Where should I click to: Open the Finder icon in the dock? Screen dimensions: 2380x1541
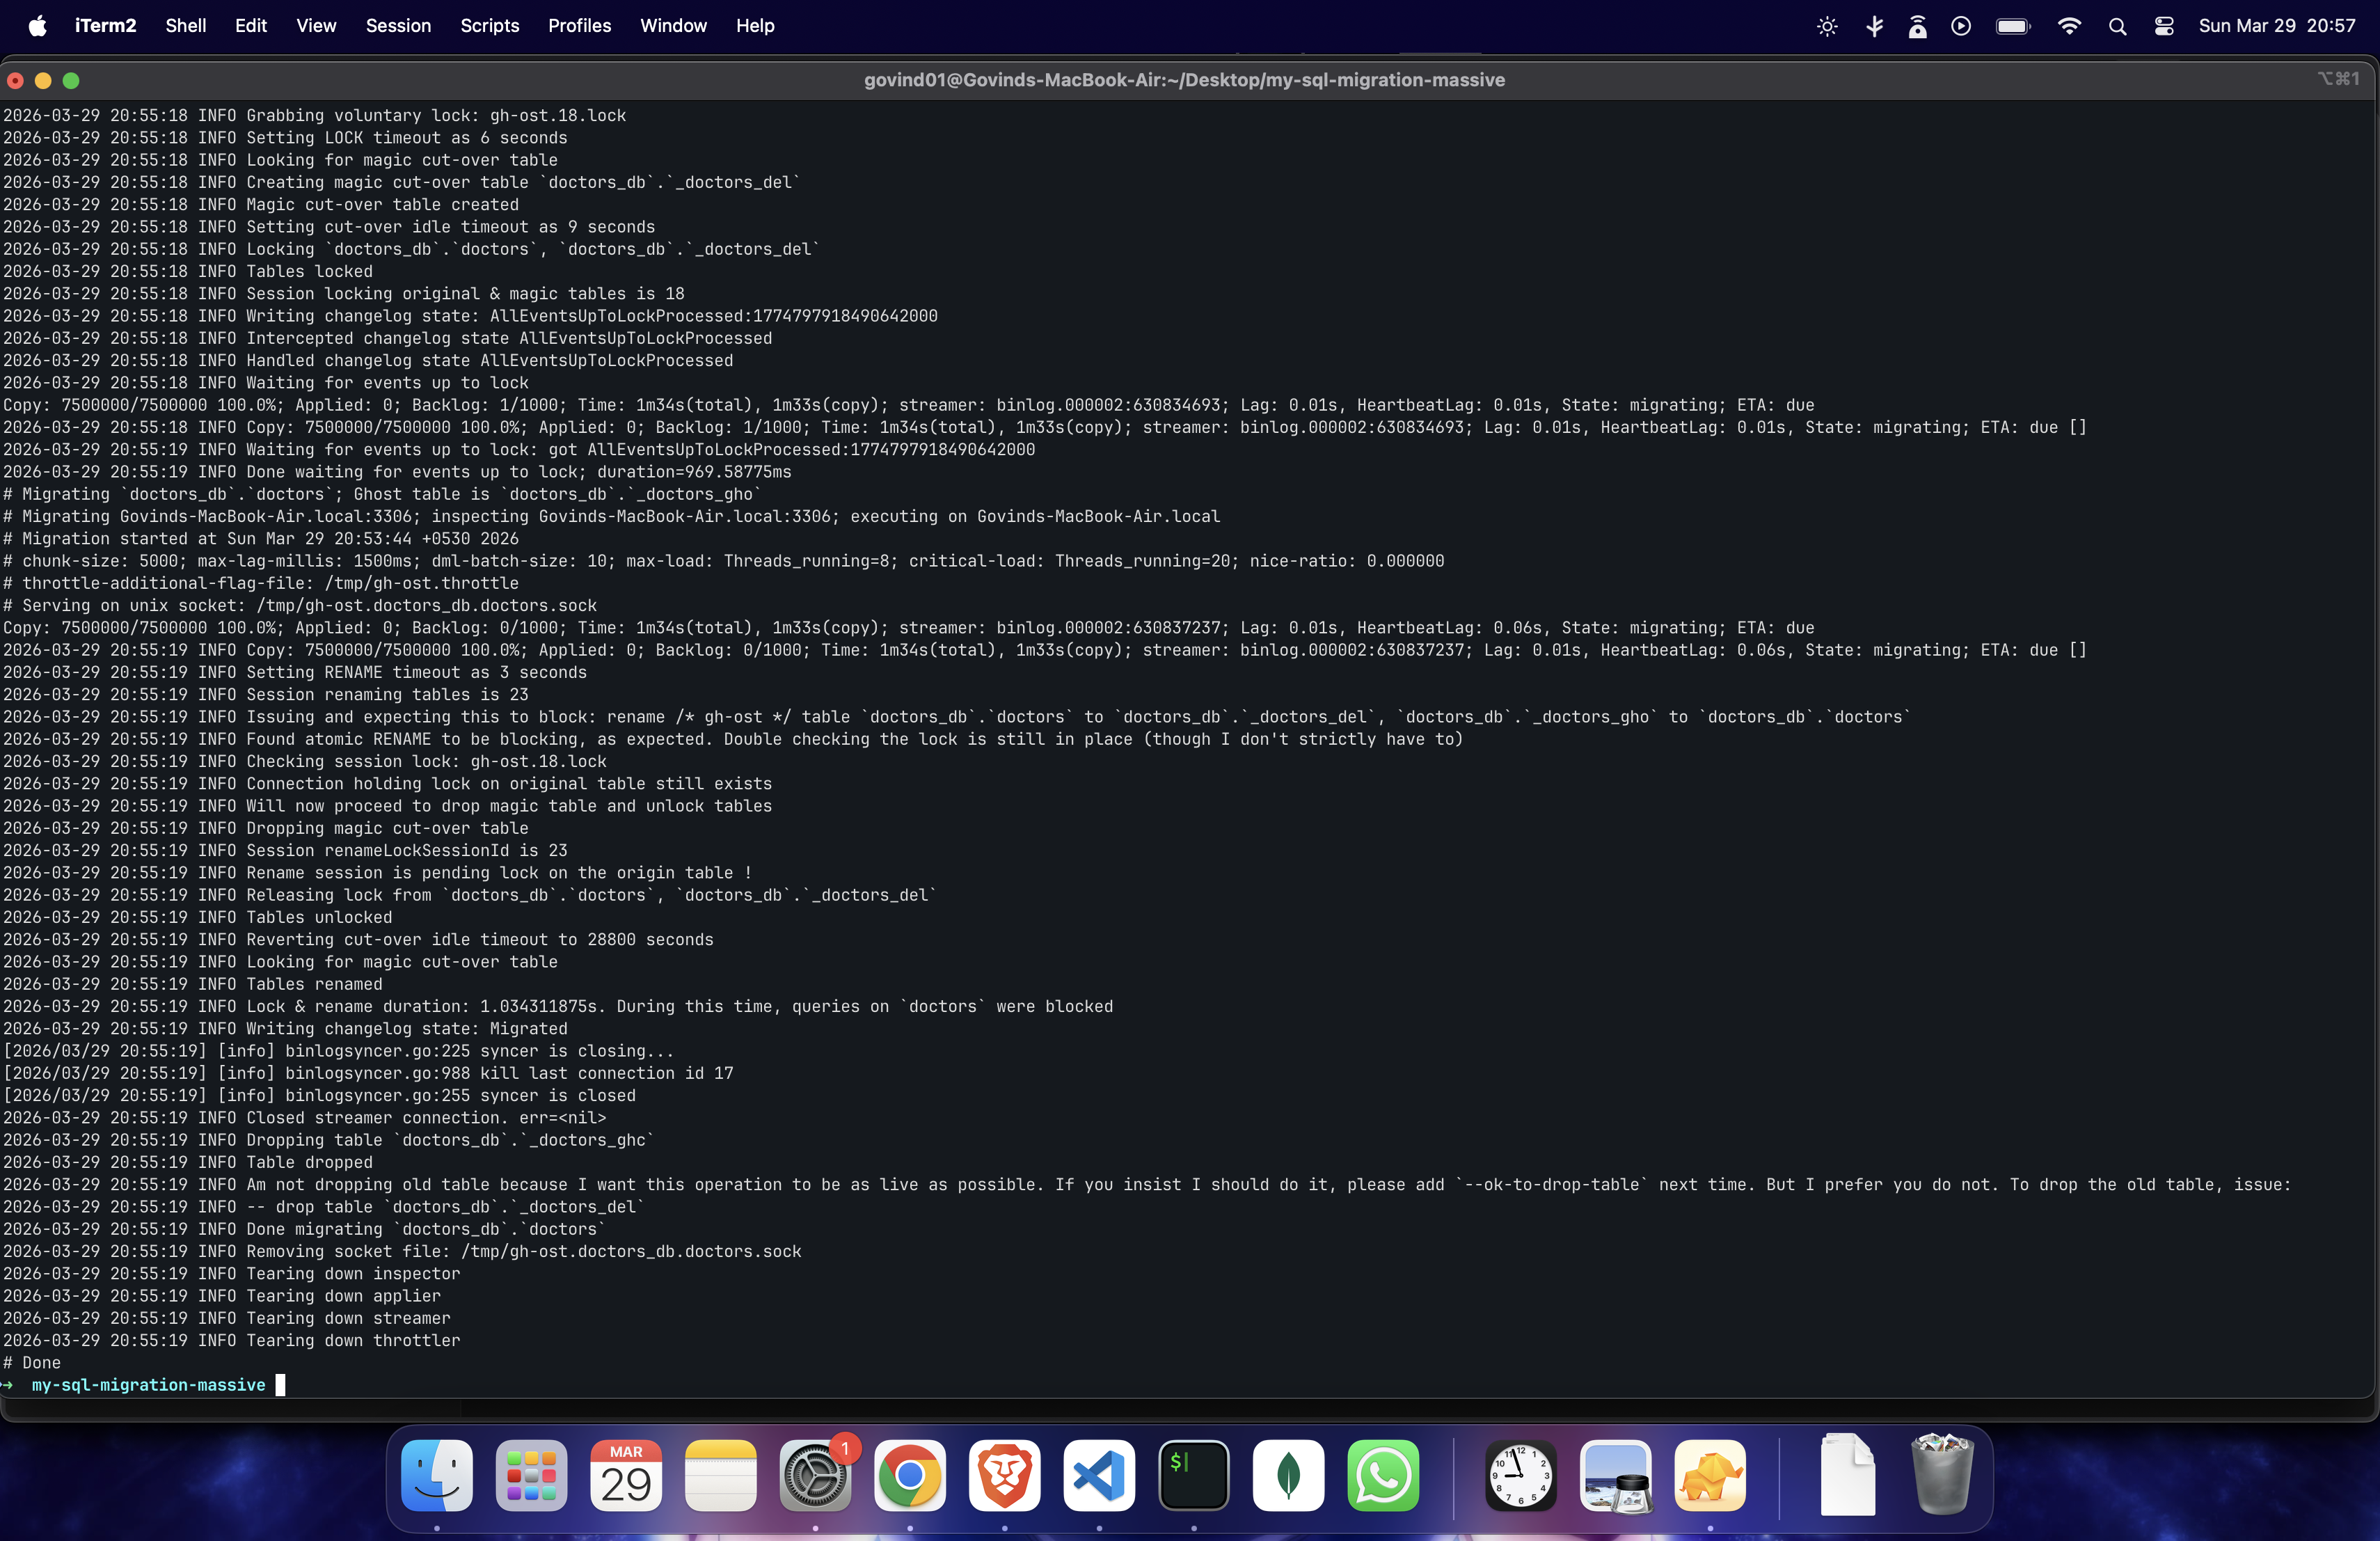[x=437, y=1475]
